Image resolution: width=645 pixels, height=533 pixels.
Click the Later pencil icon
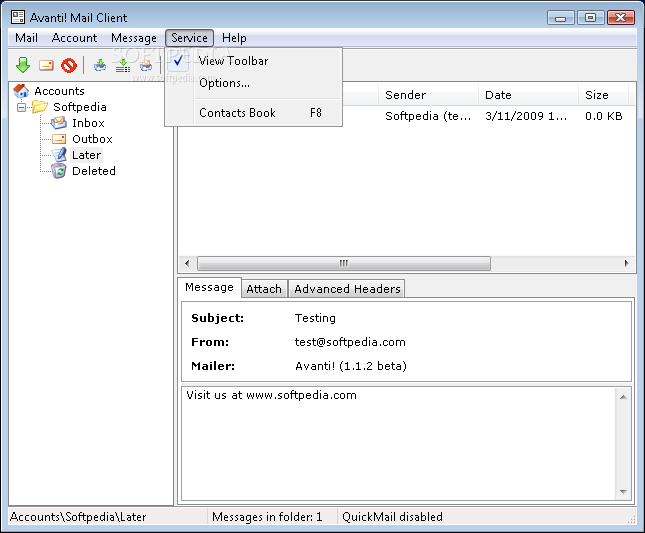coord(59,155)
